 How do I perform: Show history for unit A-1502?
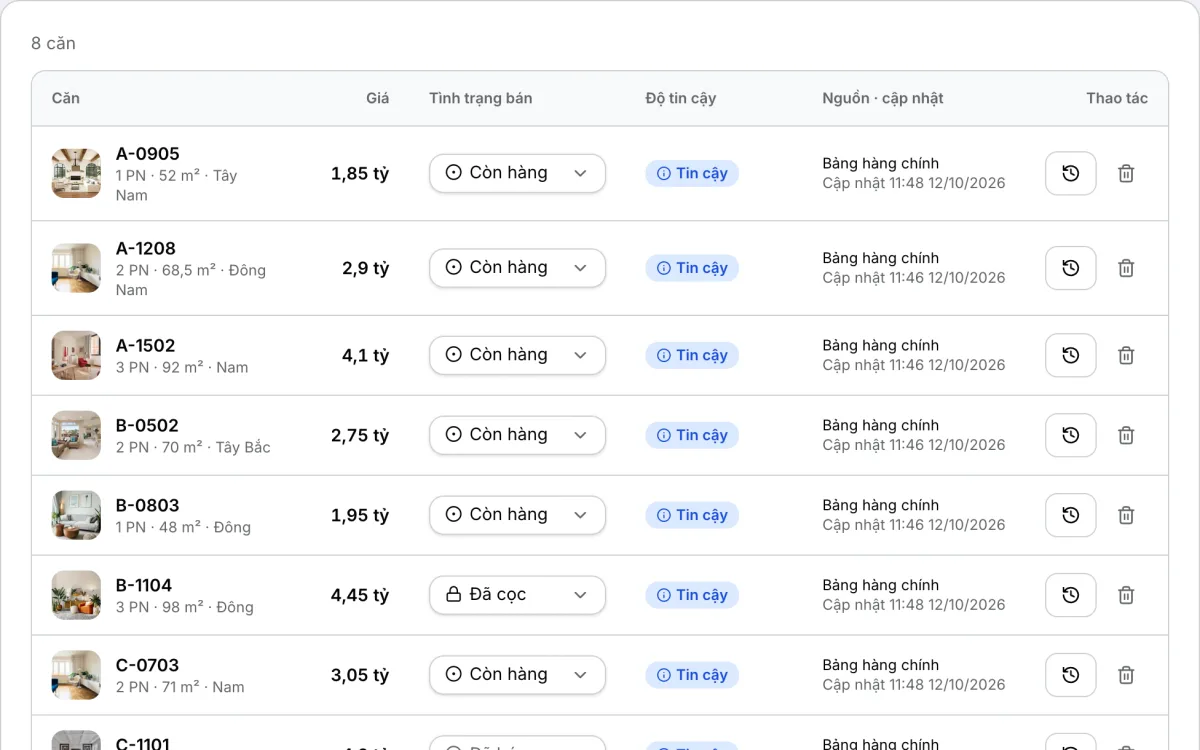pos(1071,355)
